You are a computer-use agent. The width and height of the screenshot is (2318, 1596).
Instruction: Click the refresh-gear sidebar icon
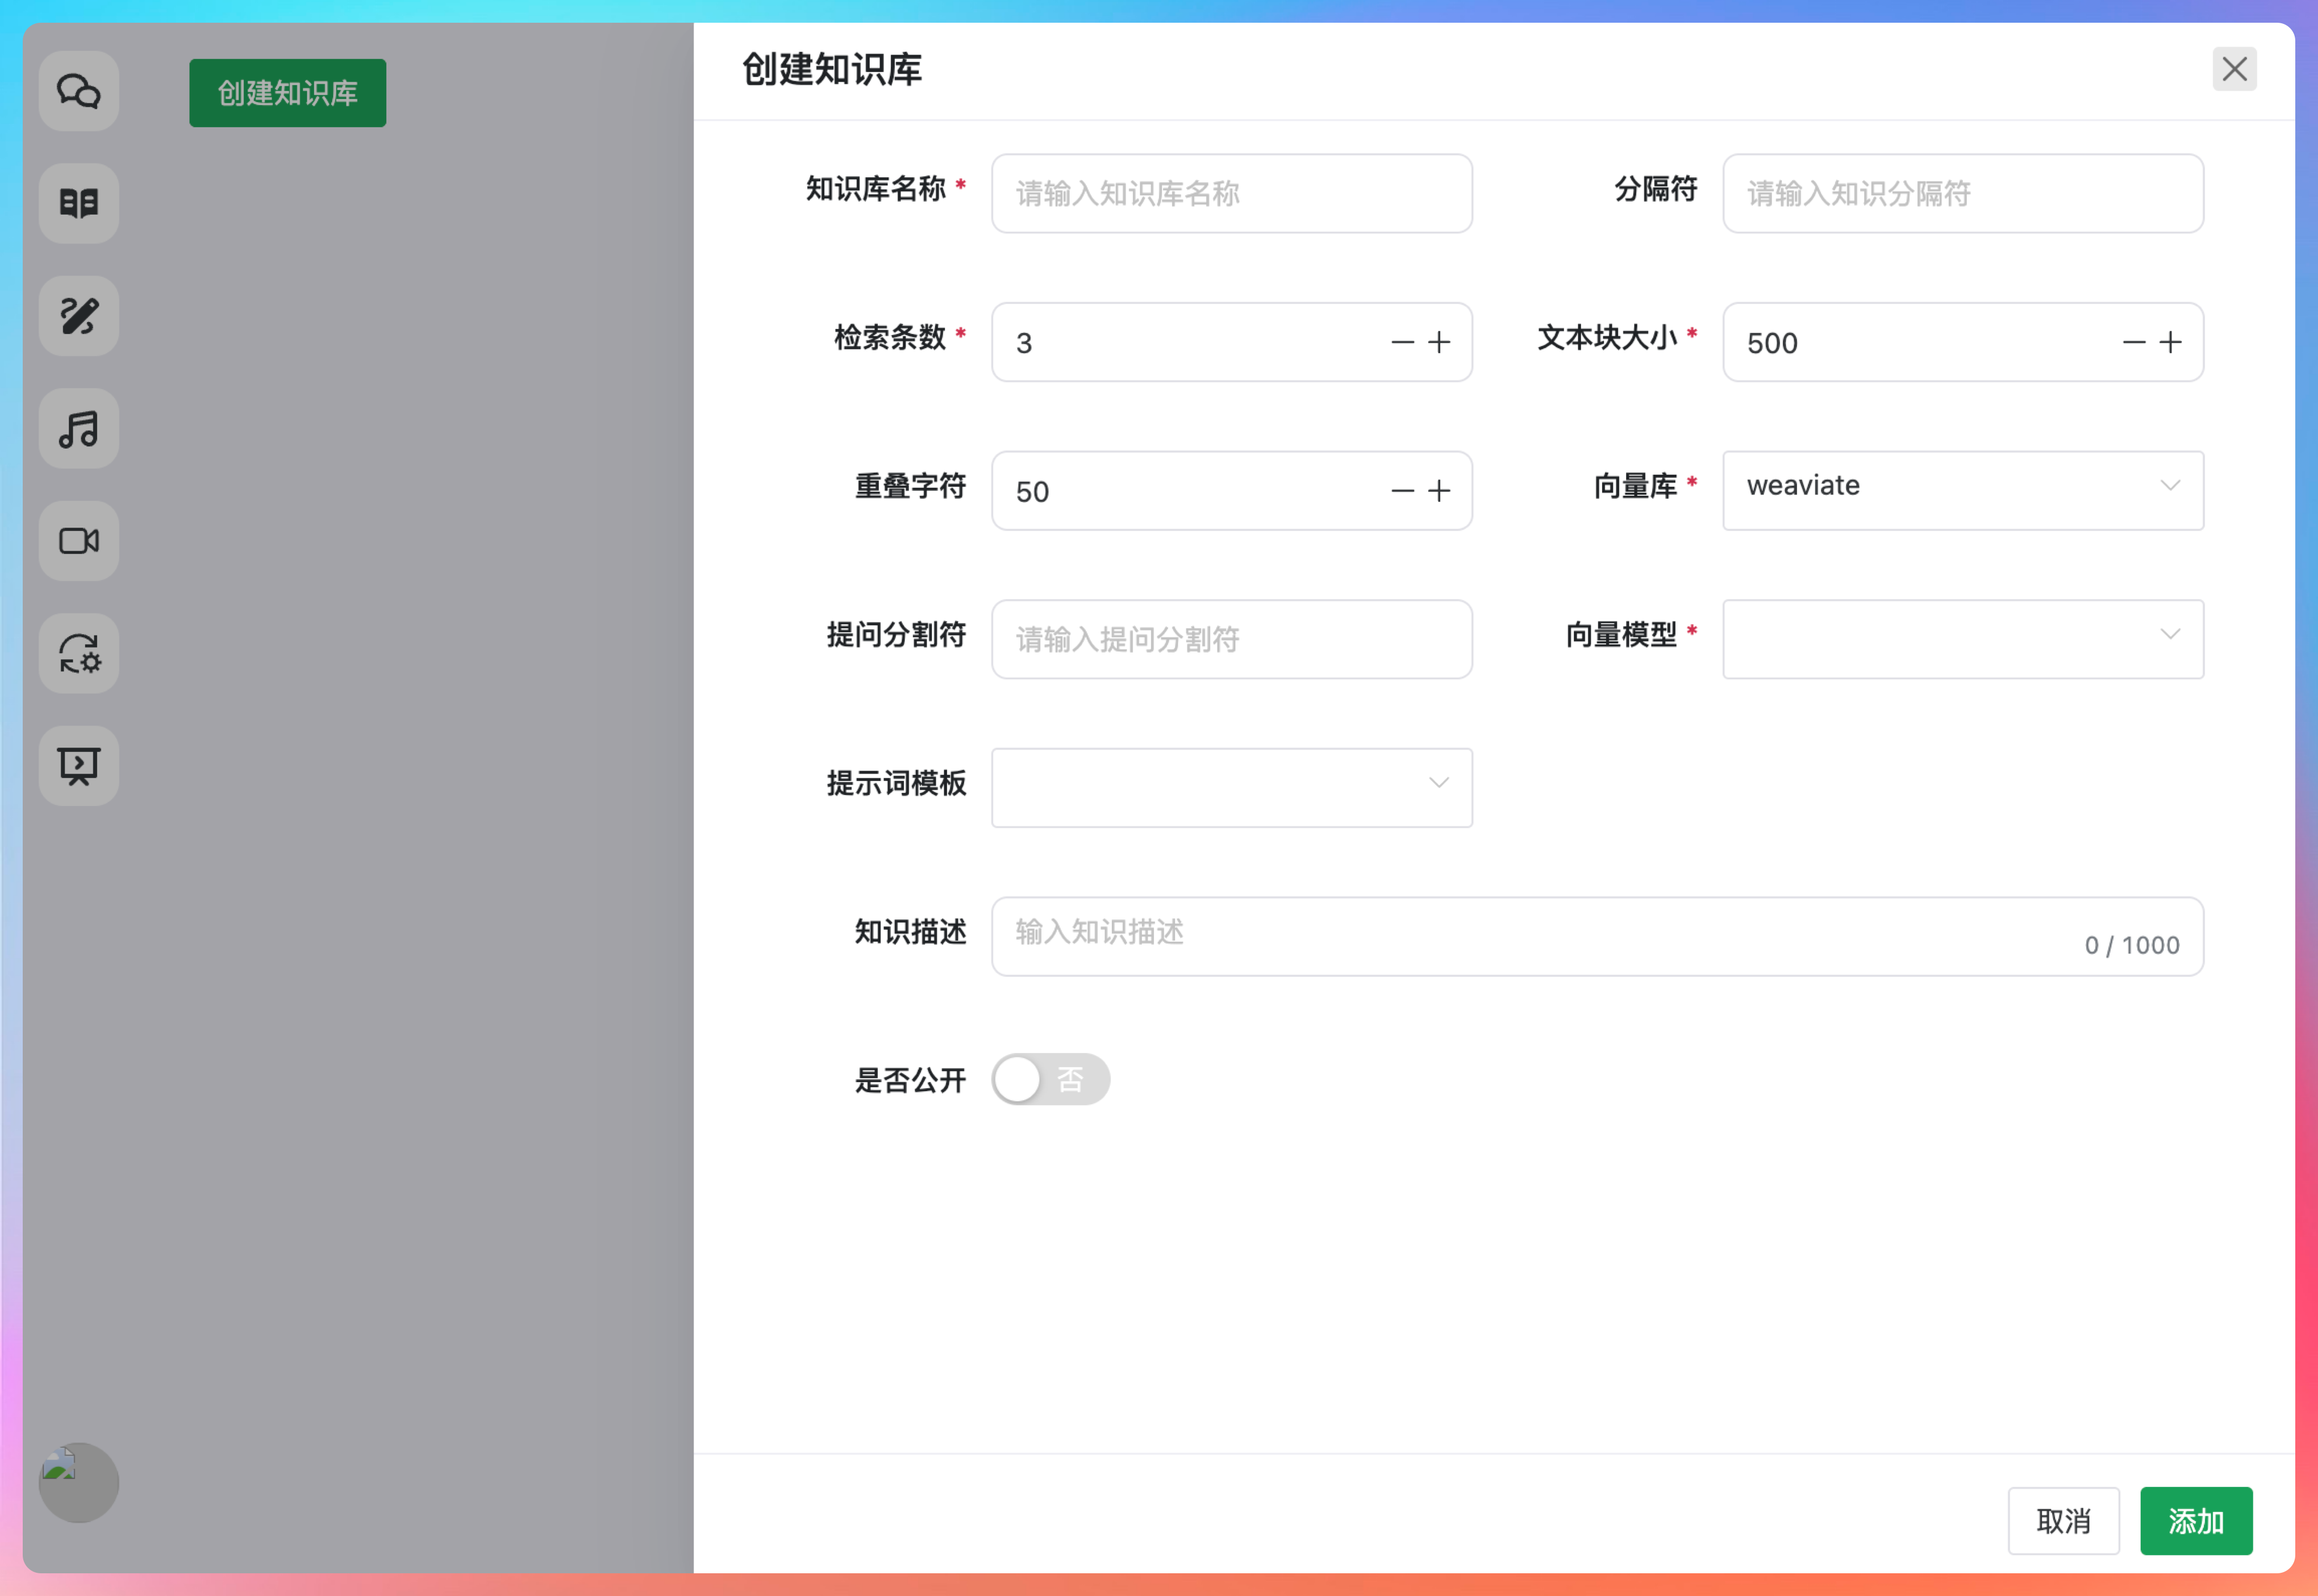coord(79,654)
